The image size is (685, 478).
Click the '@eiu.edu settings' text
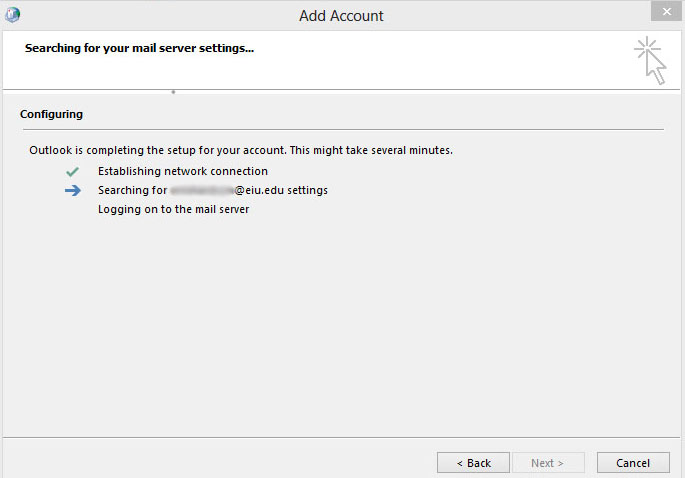(x=281, y=190)
